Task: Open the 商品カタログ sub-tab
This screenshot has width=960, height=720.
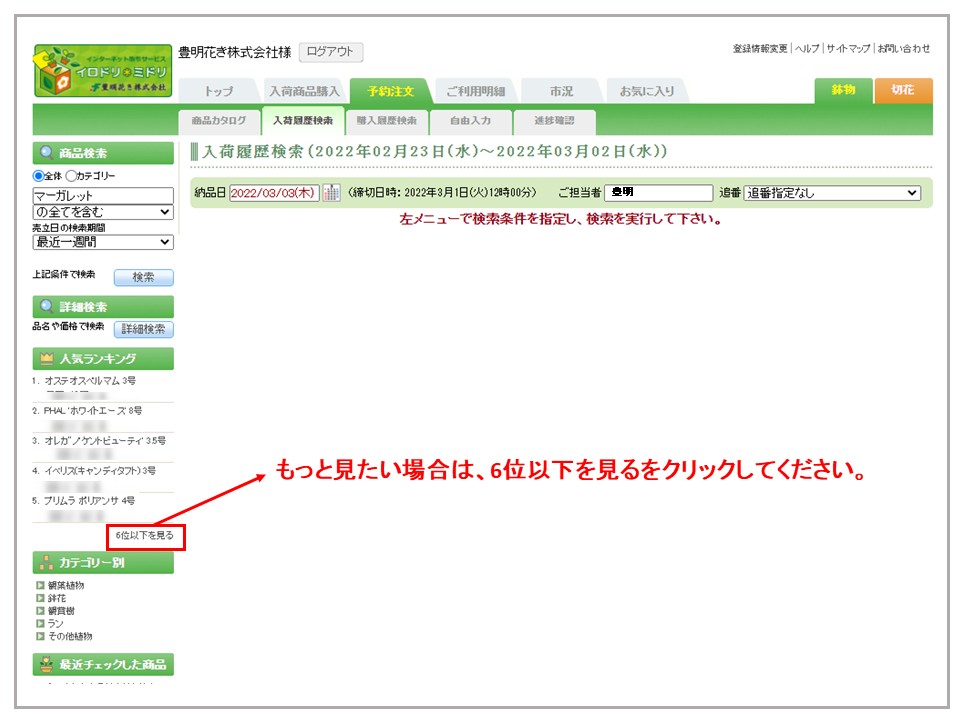Action: [x=218, y=121]
